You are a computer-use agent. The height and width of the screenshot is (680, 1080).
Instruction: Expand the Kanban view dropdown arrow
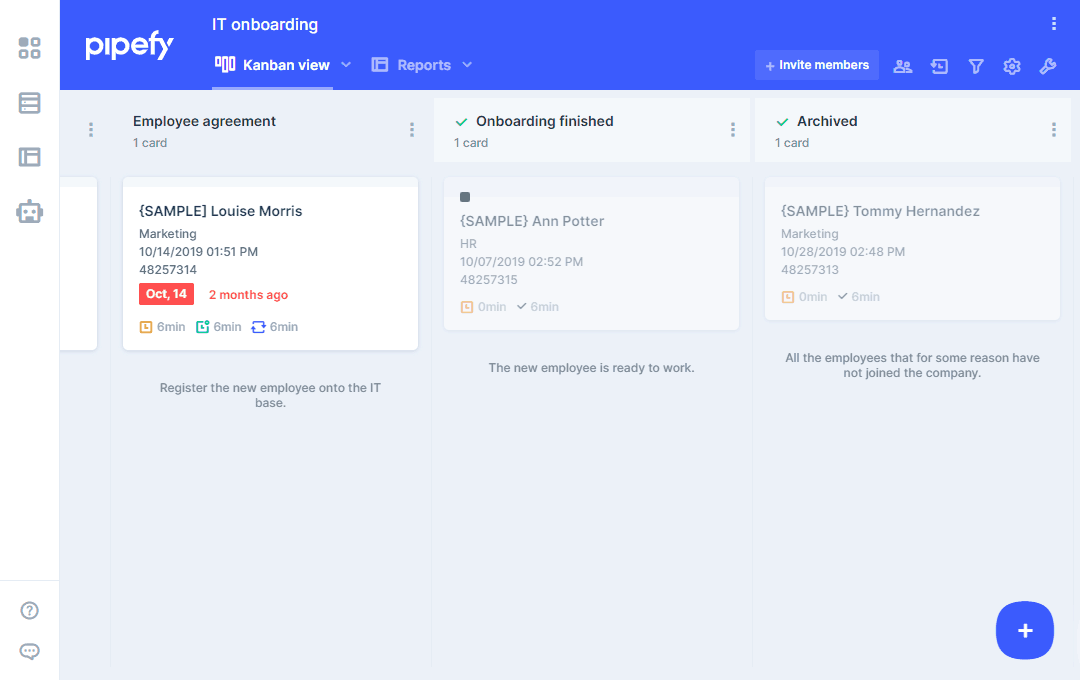point(346,65)
